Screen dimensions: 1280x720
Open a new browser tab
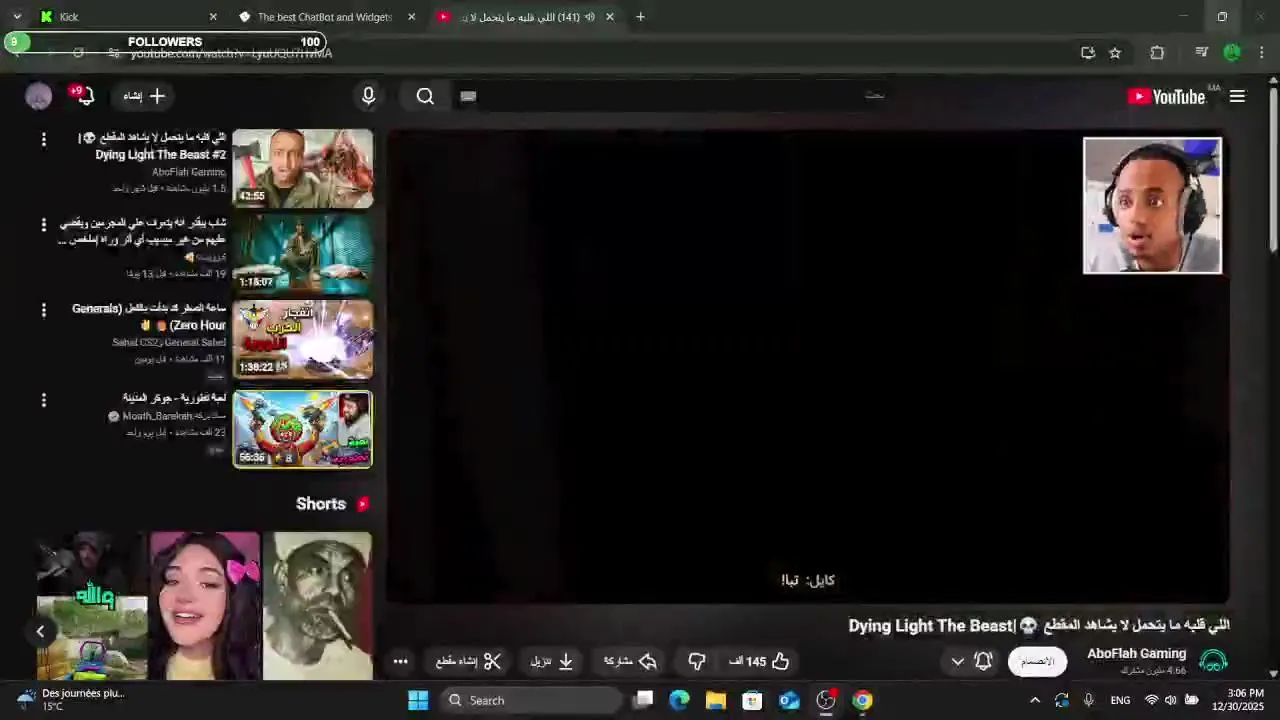[x=640, y=17]
